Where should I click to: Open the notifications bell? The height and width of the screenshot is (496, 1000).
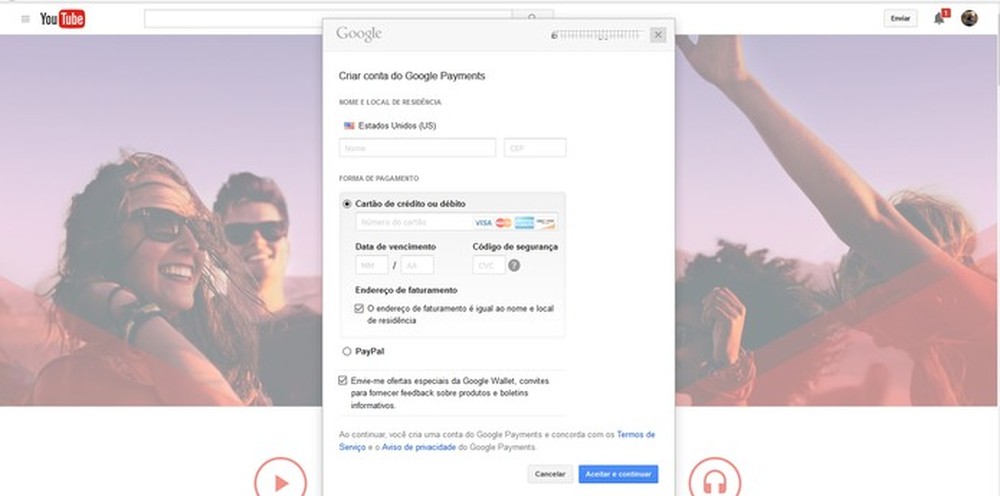point(939,18)
